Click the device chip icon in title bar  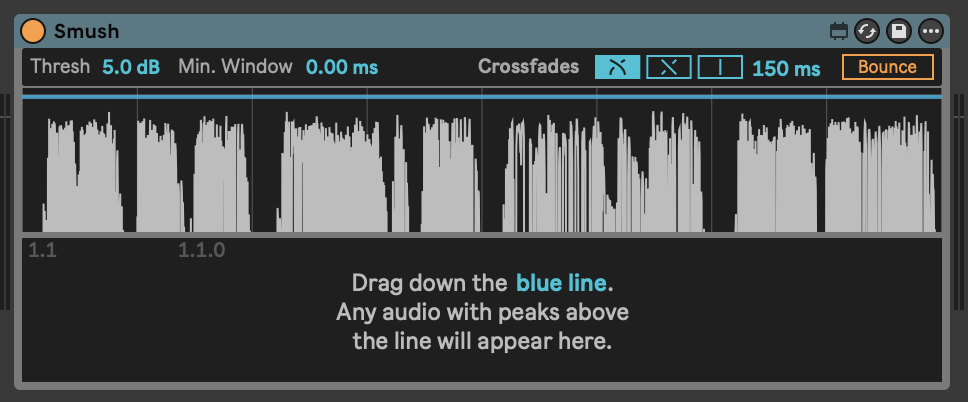(x=839, y=31)
